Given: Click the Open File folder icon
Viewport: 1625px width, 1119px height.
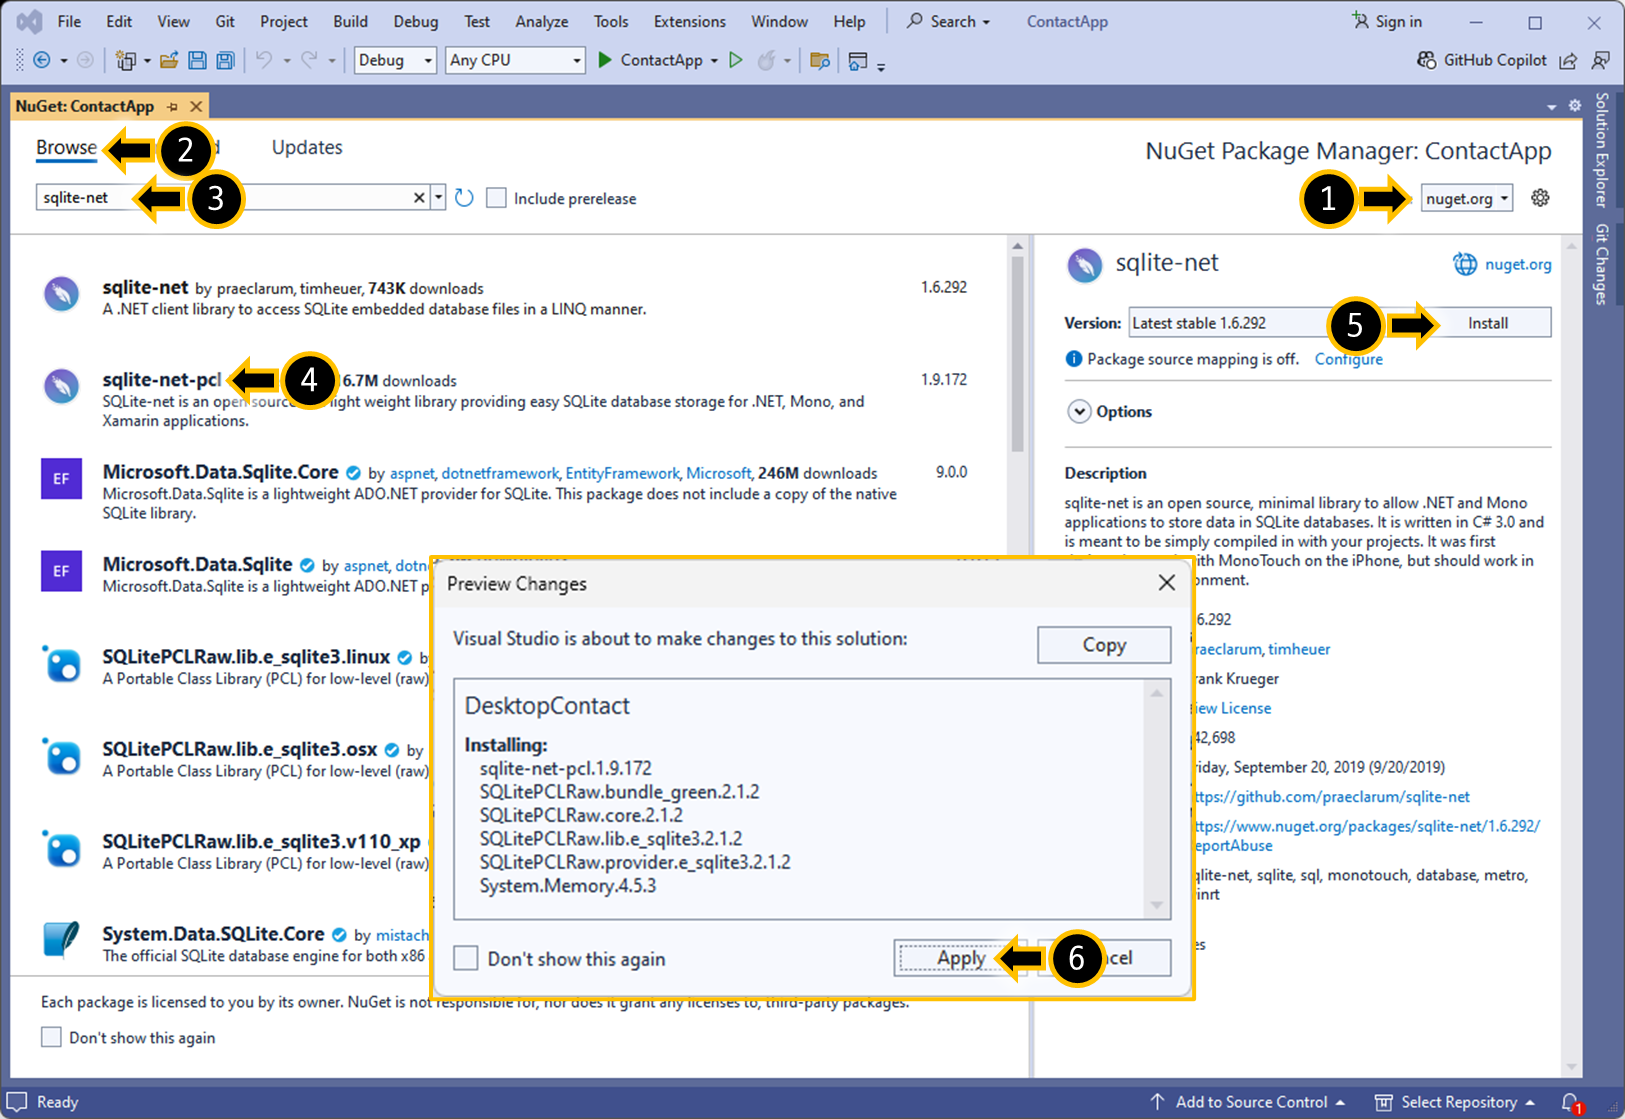Looking at the screenshot, I should pos(169,60).
